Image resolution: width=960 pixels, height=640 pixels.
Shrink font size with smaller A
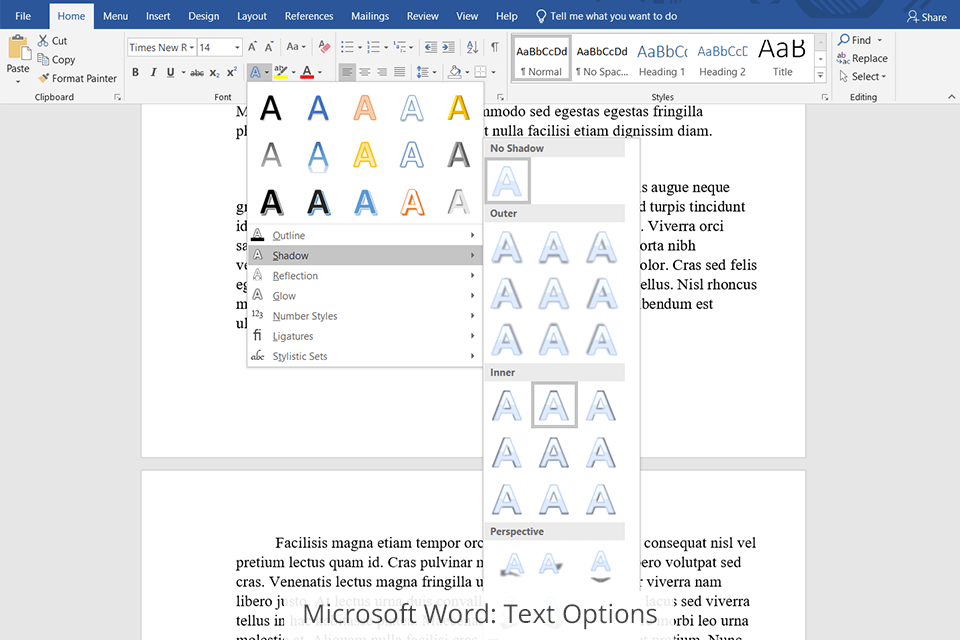(269, 47)
